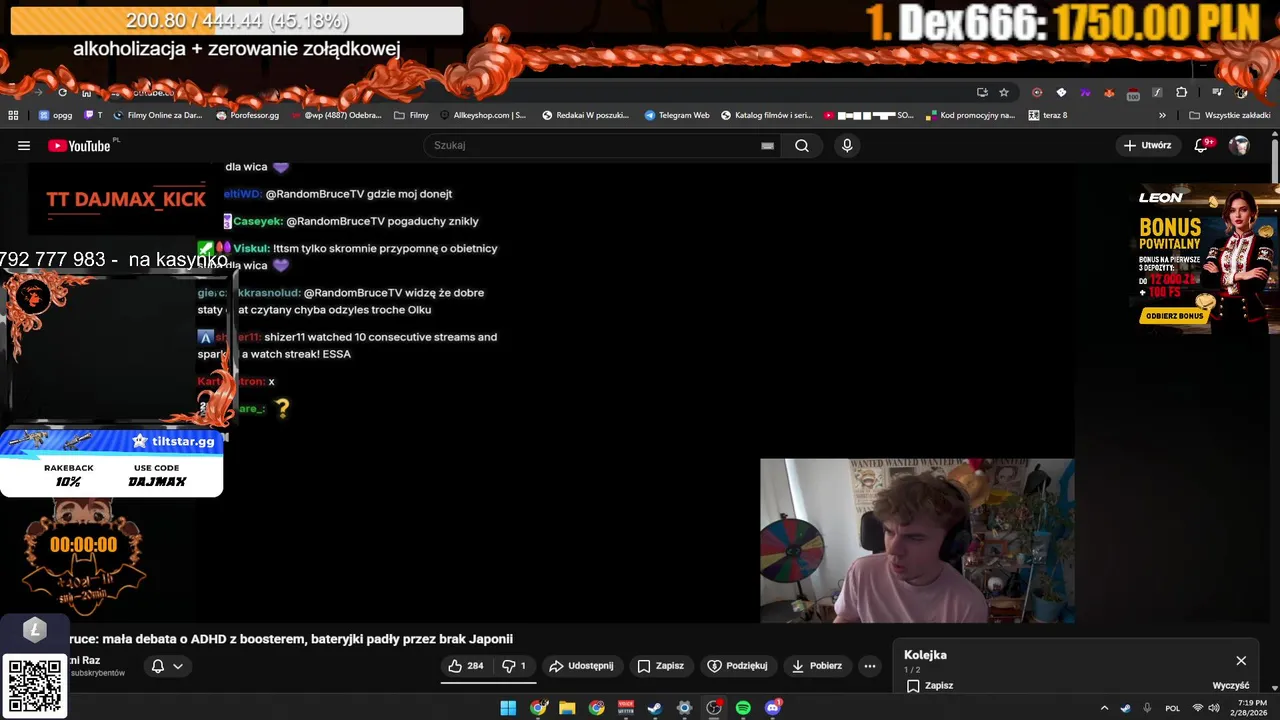
Task: Save the queue via Zapisz in Kolejka
Action: 930,686
